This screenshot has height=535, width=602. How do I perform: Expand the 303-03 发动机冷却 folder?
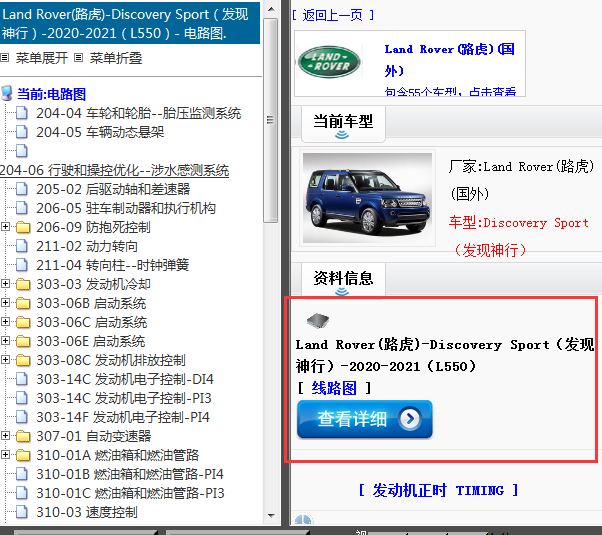point(5,283)
